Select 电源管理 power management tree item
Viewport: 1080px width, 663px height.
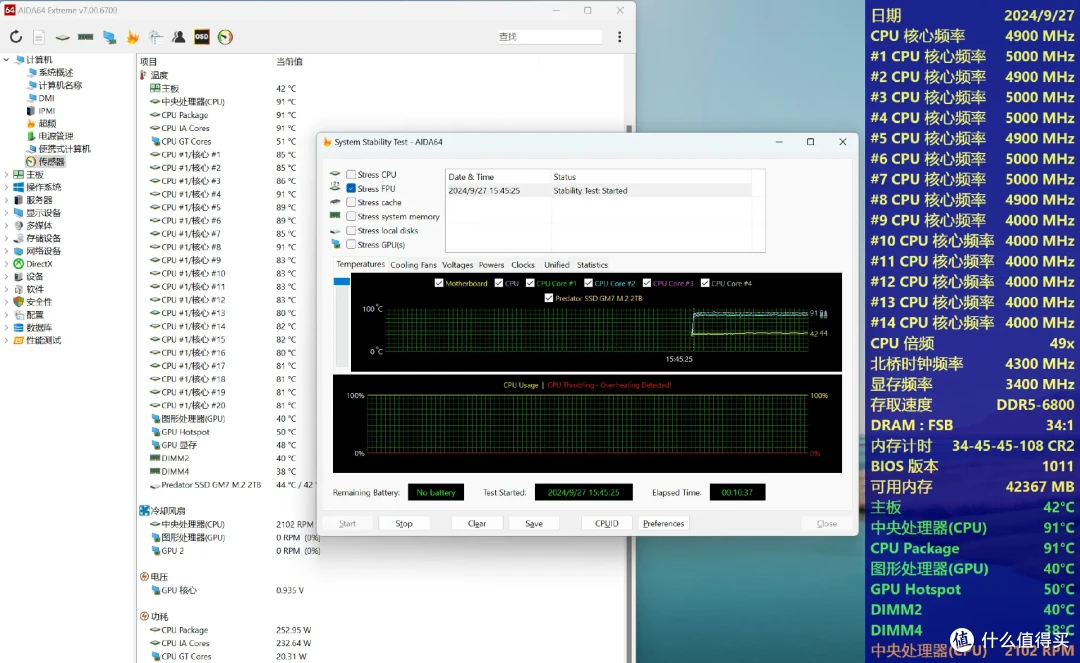(x=50, y=136)
